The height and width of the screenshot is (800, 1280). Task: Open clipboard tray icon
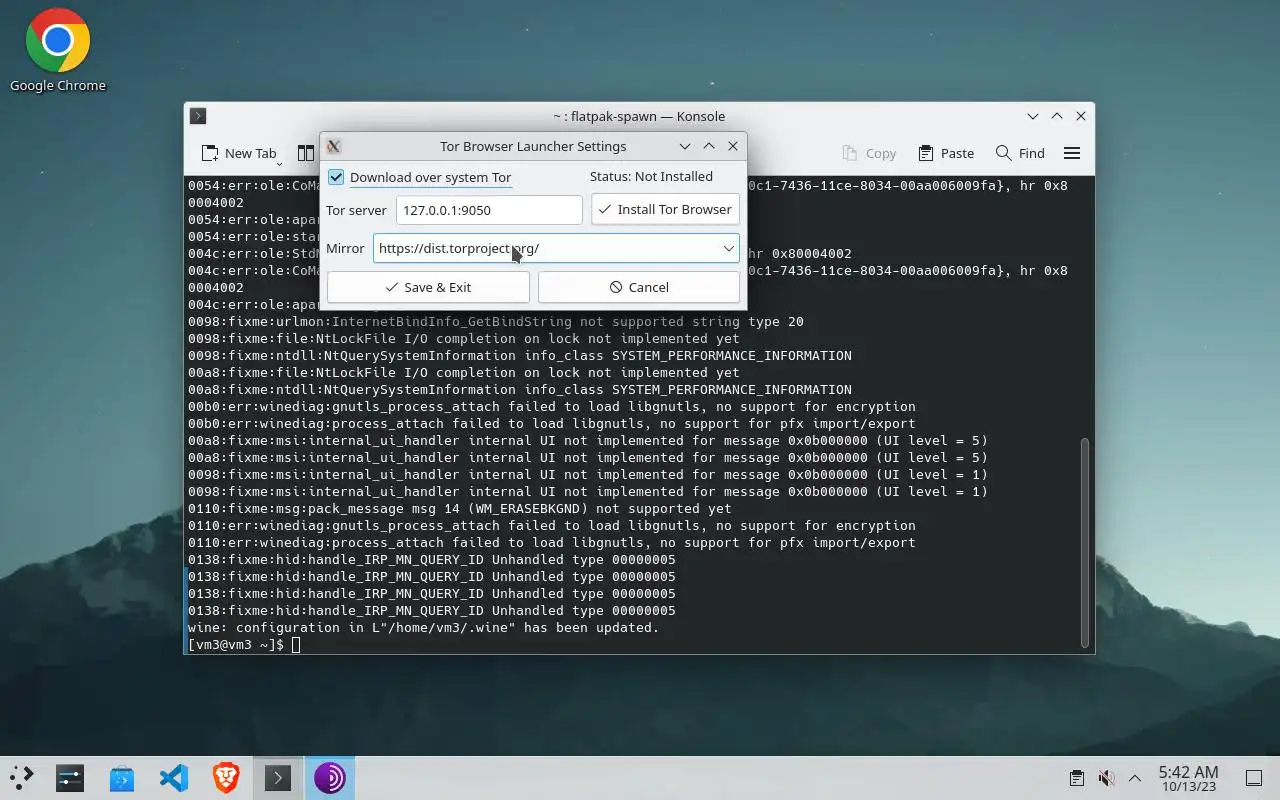[1076, 778]
